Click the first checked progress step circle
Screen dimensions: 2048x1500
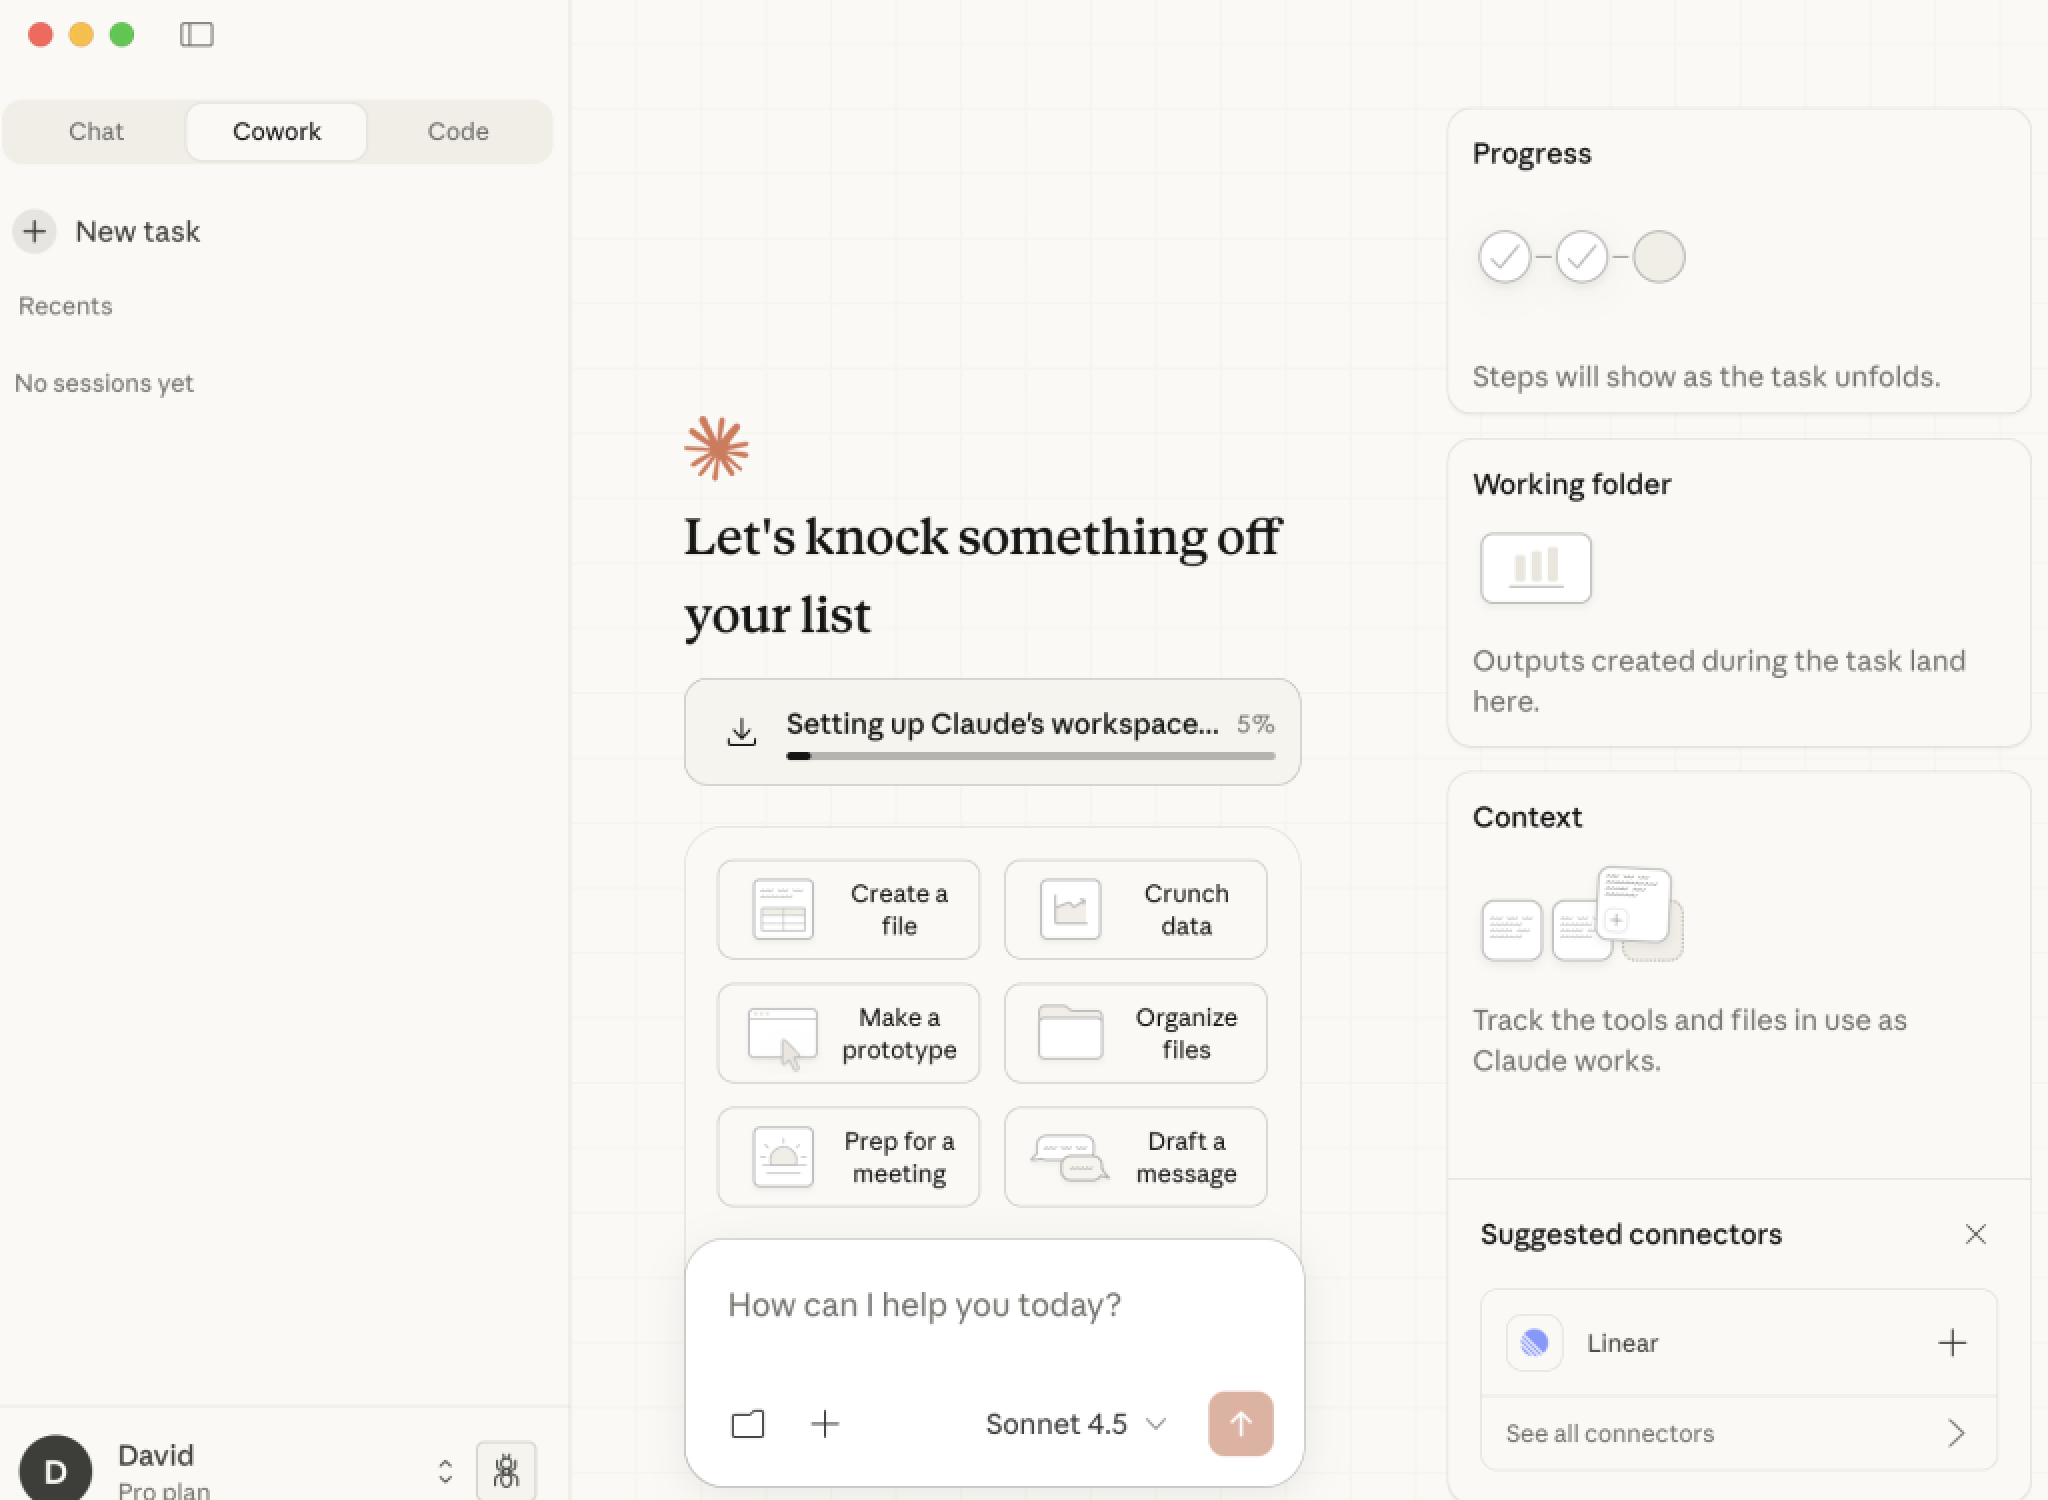click(x=1504, y=257)
